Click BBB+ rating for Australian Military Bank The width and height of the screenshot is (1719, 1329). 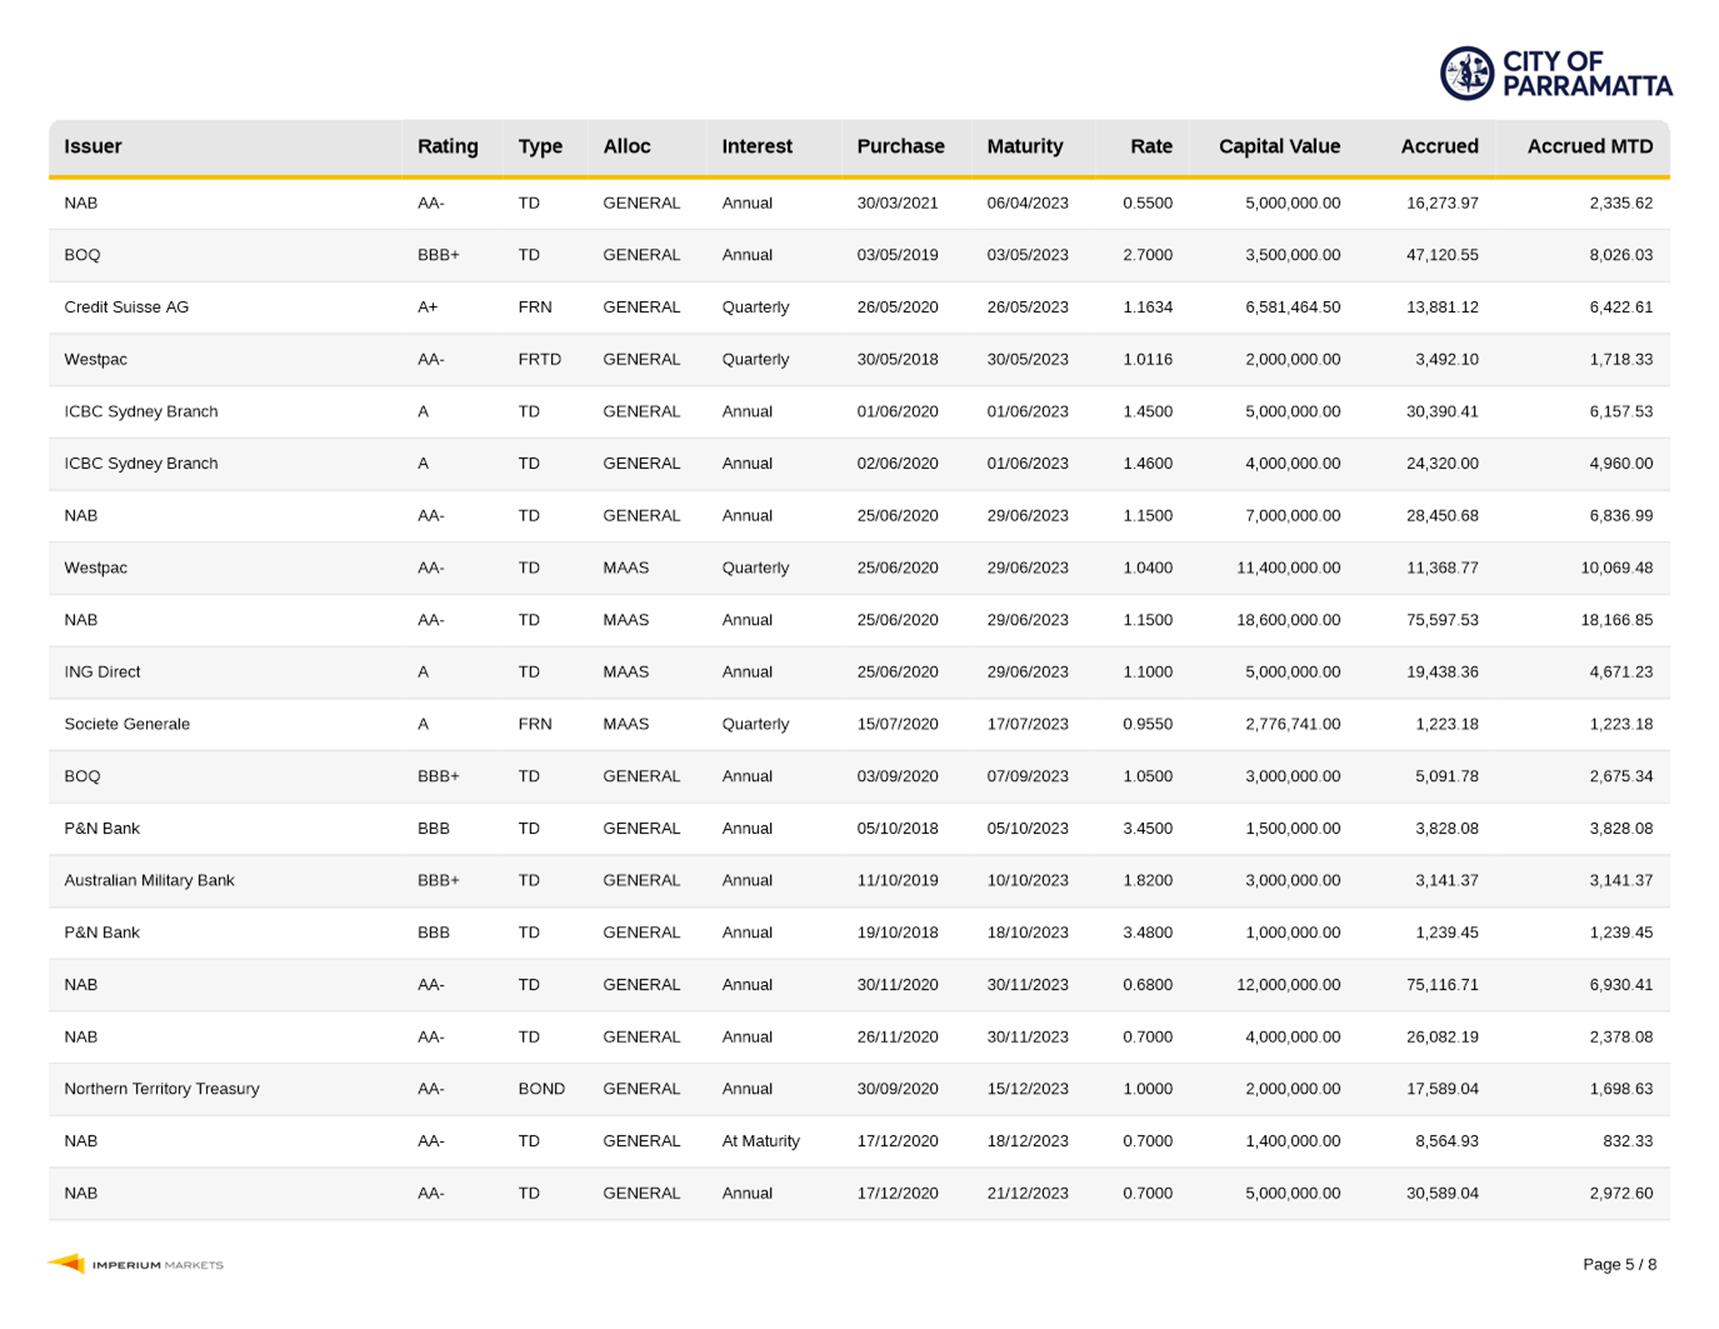point(438,880)
